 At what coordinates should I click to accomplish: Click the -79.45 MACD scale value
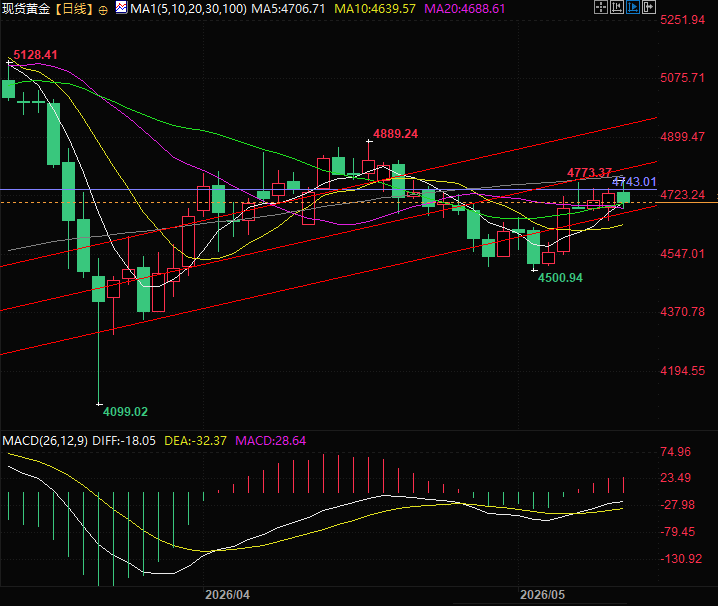(677, 532)
